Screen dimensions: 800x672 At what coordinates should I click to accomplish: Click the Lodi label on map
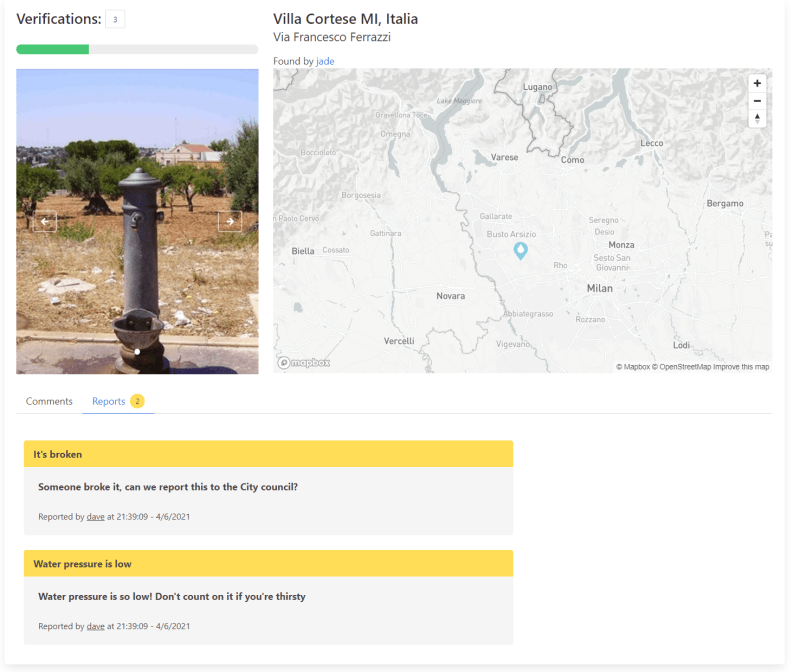[x=682, y=345]
